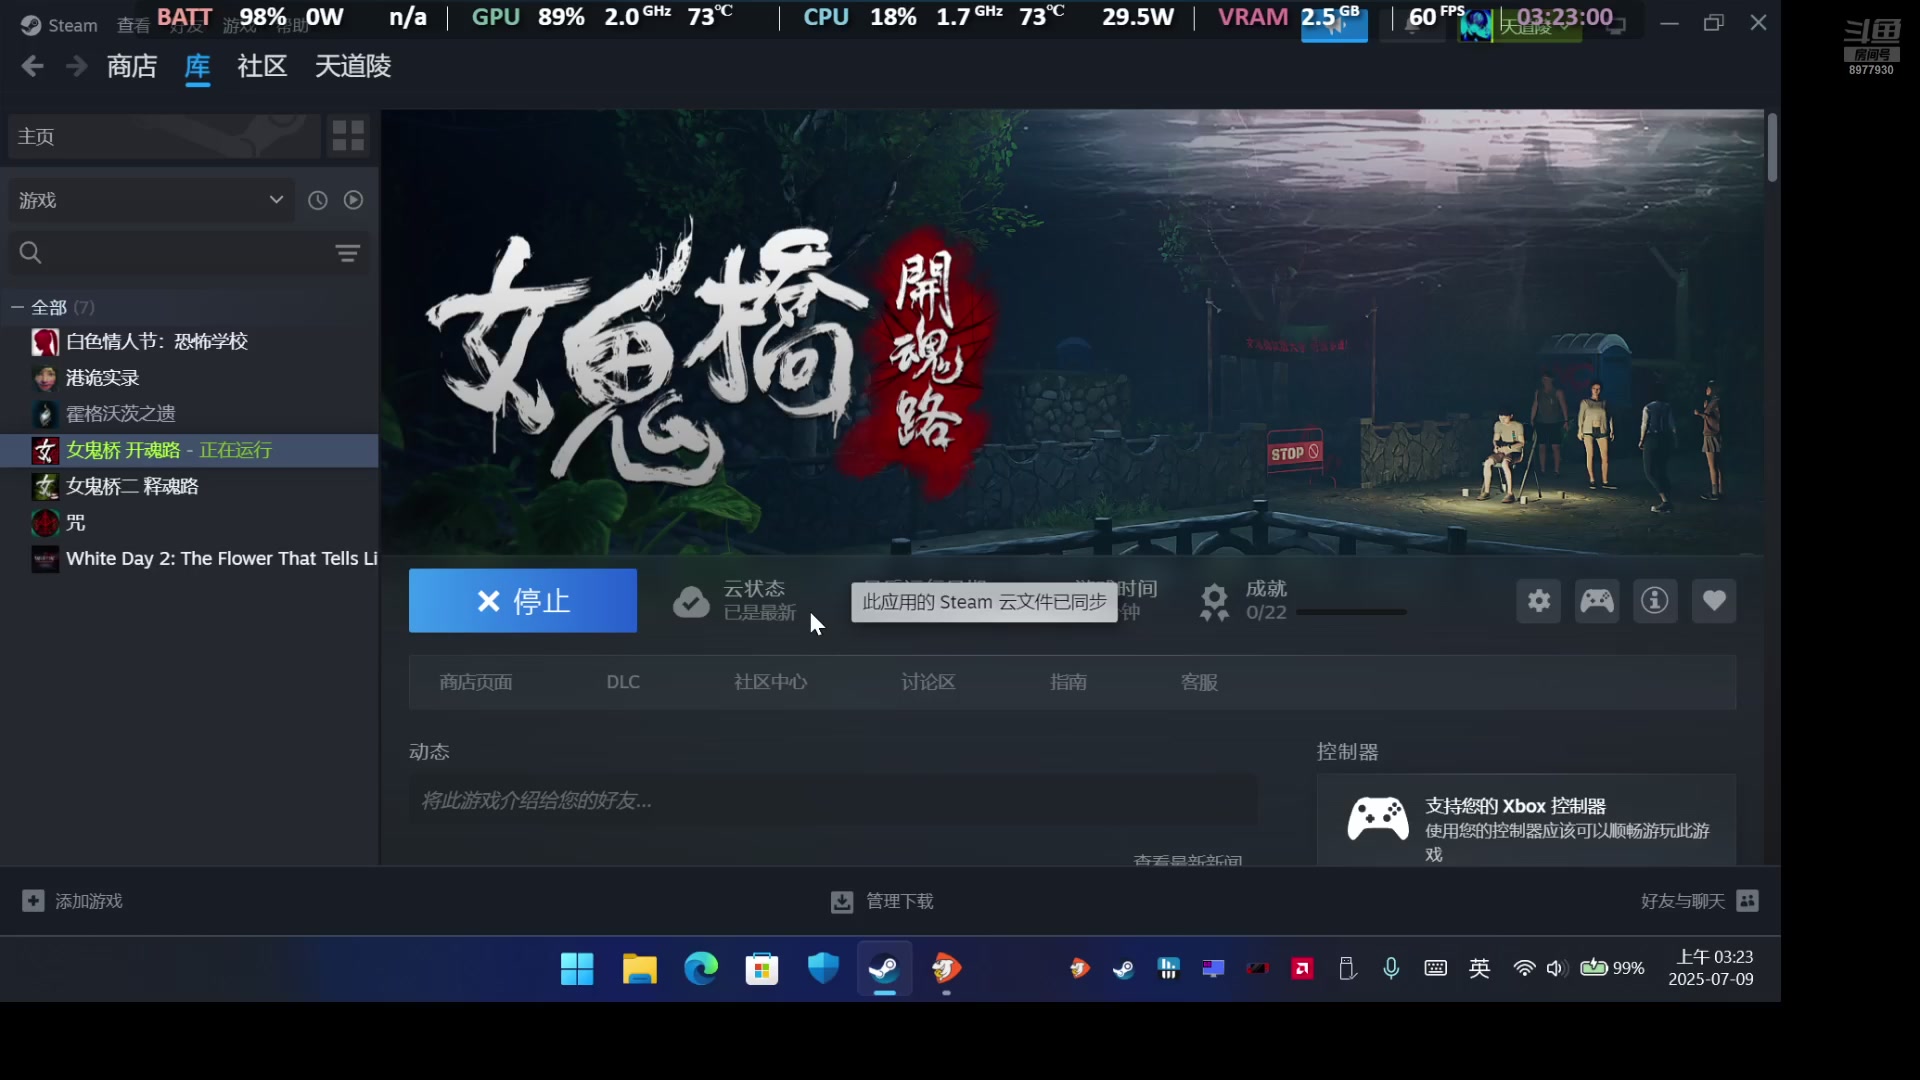The width and height of the screenshot is (1920, 1080).
Task: Select 女鬼桥二 释魂路 in library
Action: tap(190, 486)
